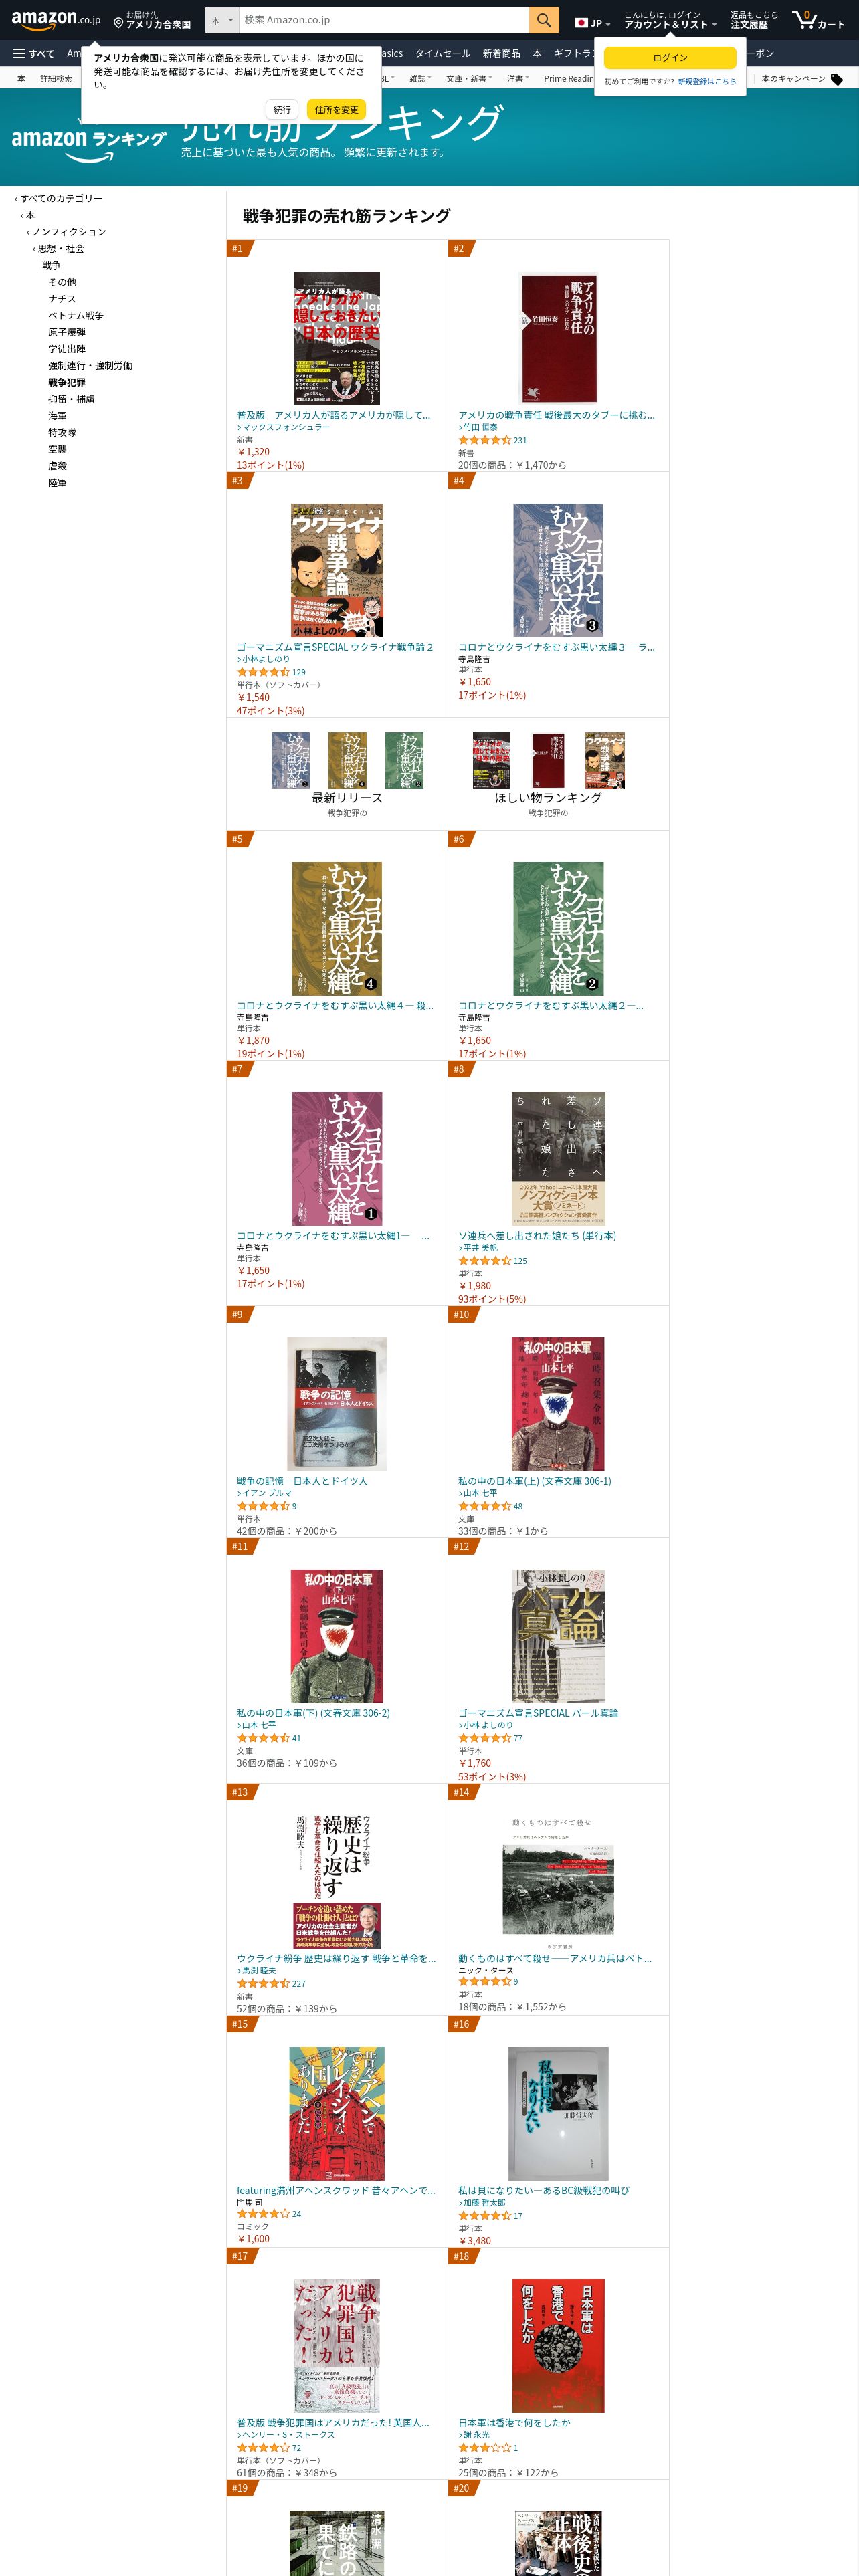Screen dimensions: 859x2576
Task: Click the yellow ログイン button
Action: tap(670, 58)
